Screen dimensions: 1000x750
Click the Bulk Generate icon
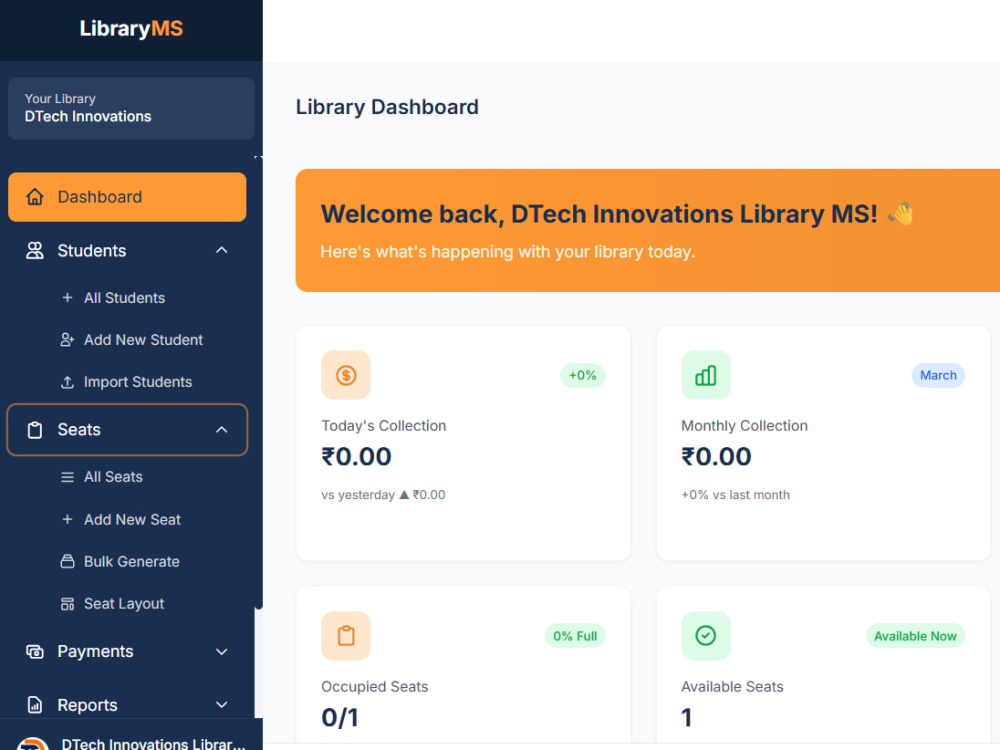tap(67, 562)
